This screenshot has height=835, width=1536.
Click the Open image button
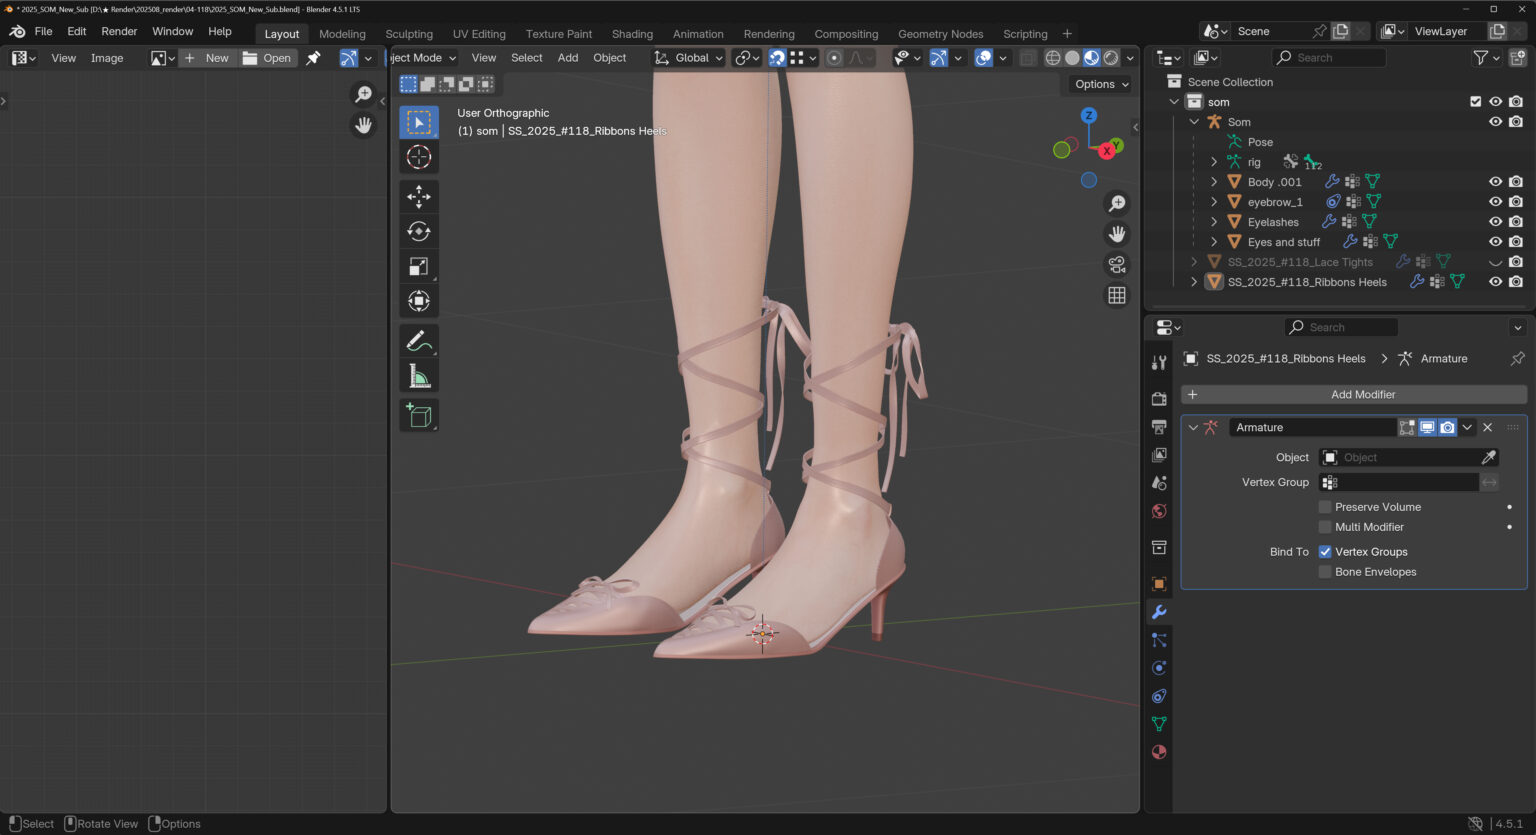point(267,58)
